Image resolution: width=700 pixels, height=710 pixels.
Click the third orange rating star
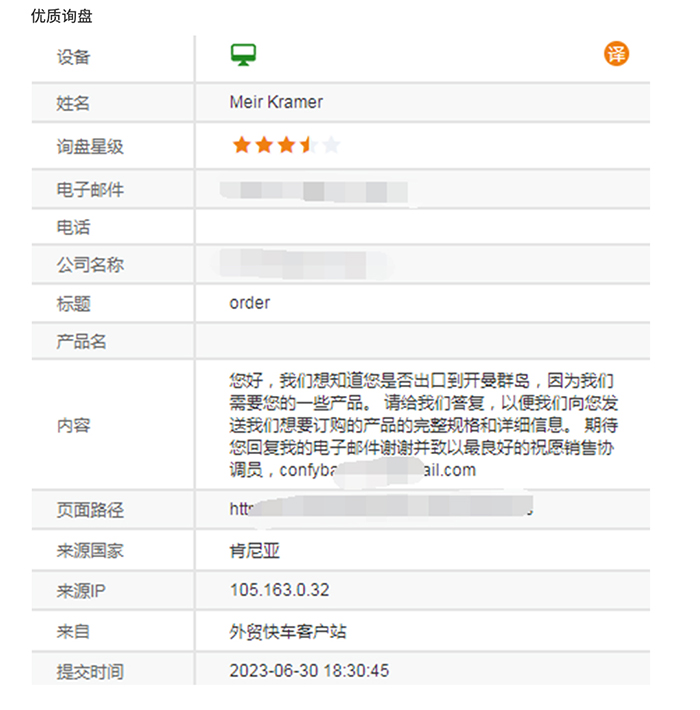tap(286, 146)
